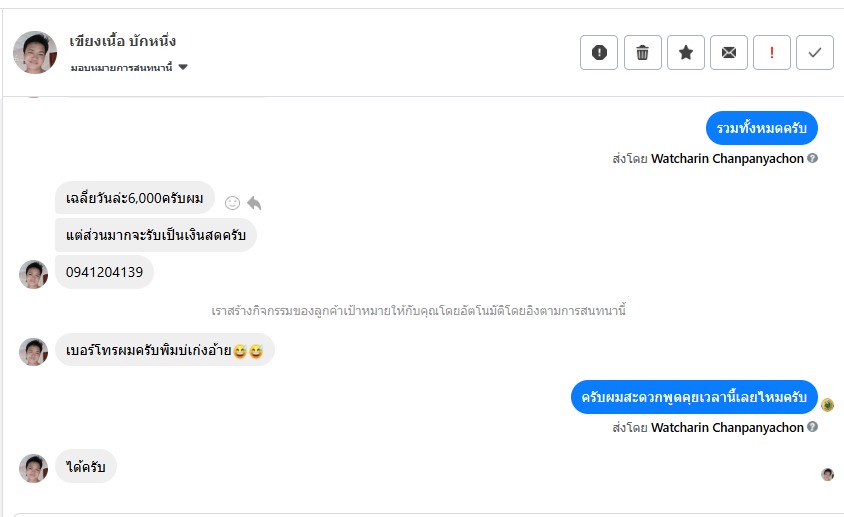Click the แต่ส่วนมากจะรับเป็นเงินสดครับ message bubble

click(x=155, y=235)
